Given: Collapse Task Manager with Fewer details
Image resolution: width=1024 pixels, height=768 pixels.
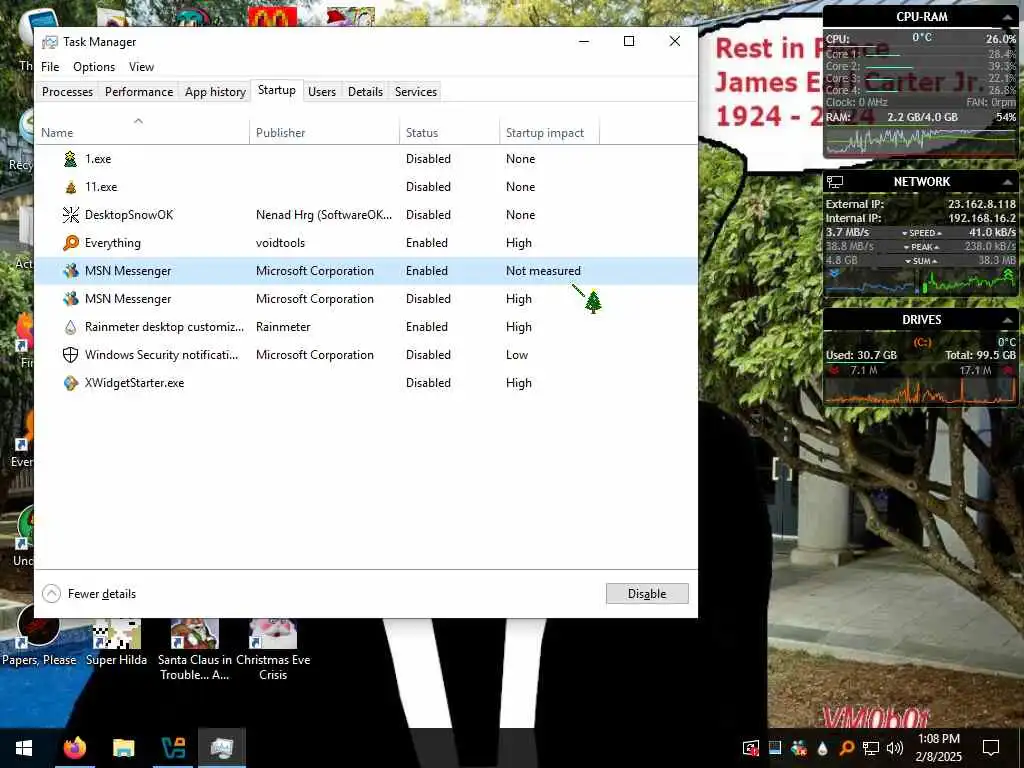Looking at the screenshot, I should coord(89,594).
